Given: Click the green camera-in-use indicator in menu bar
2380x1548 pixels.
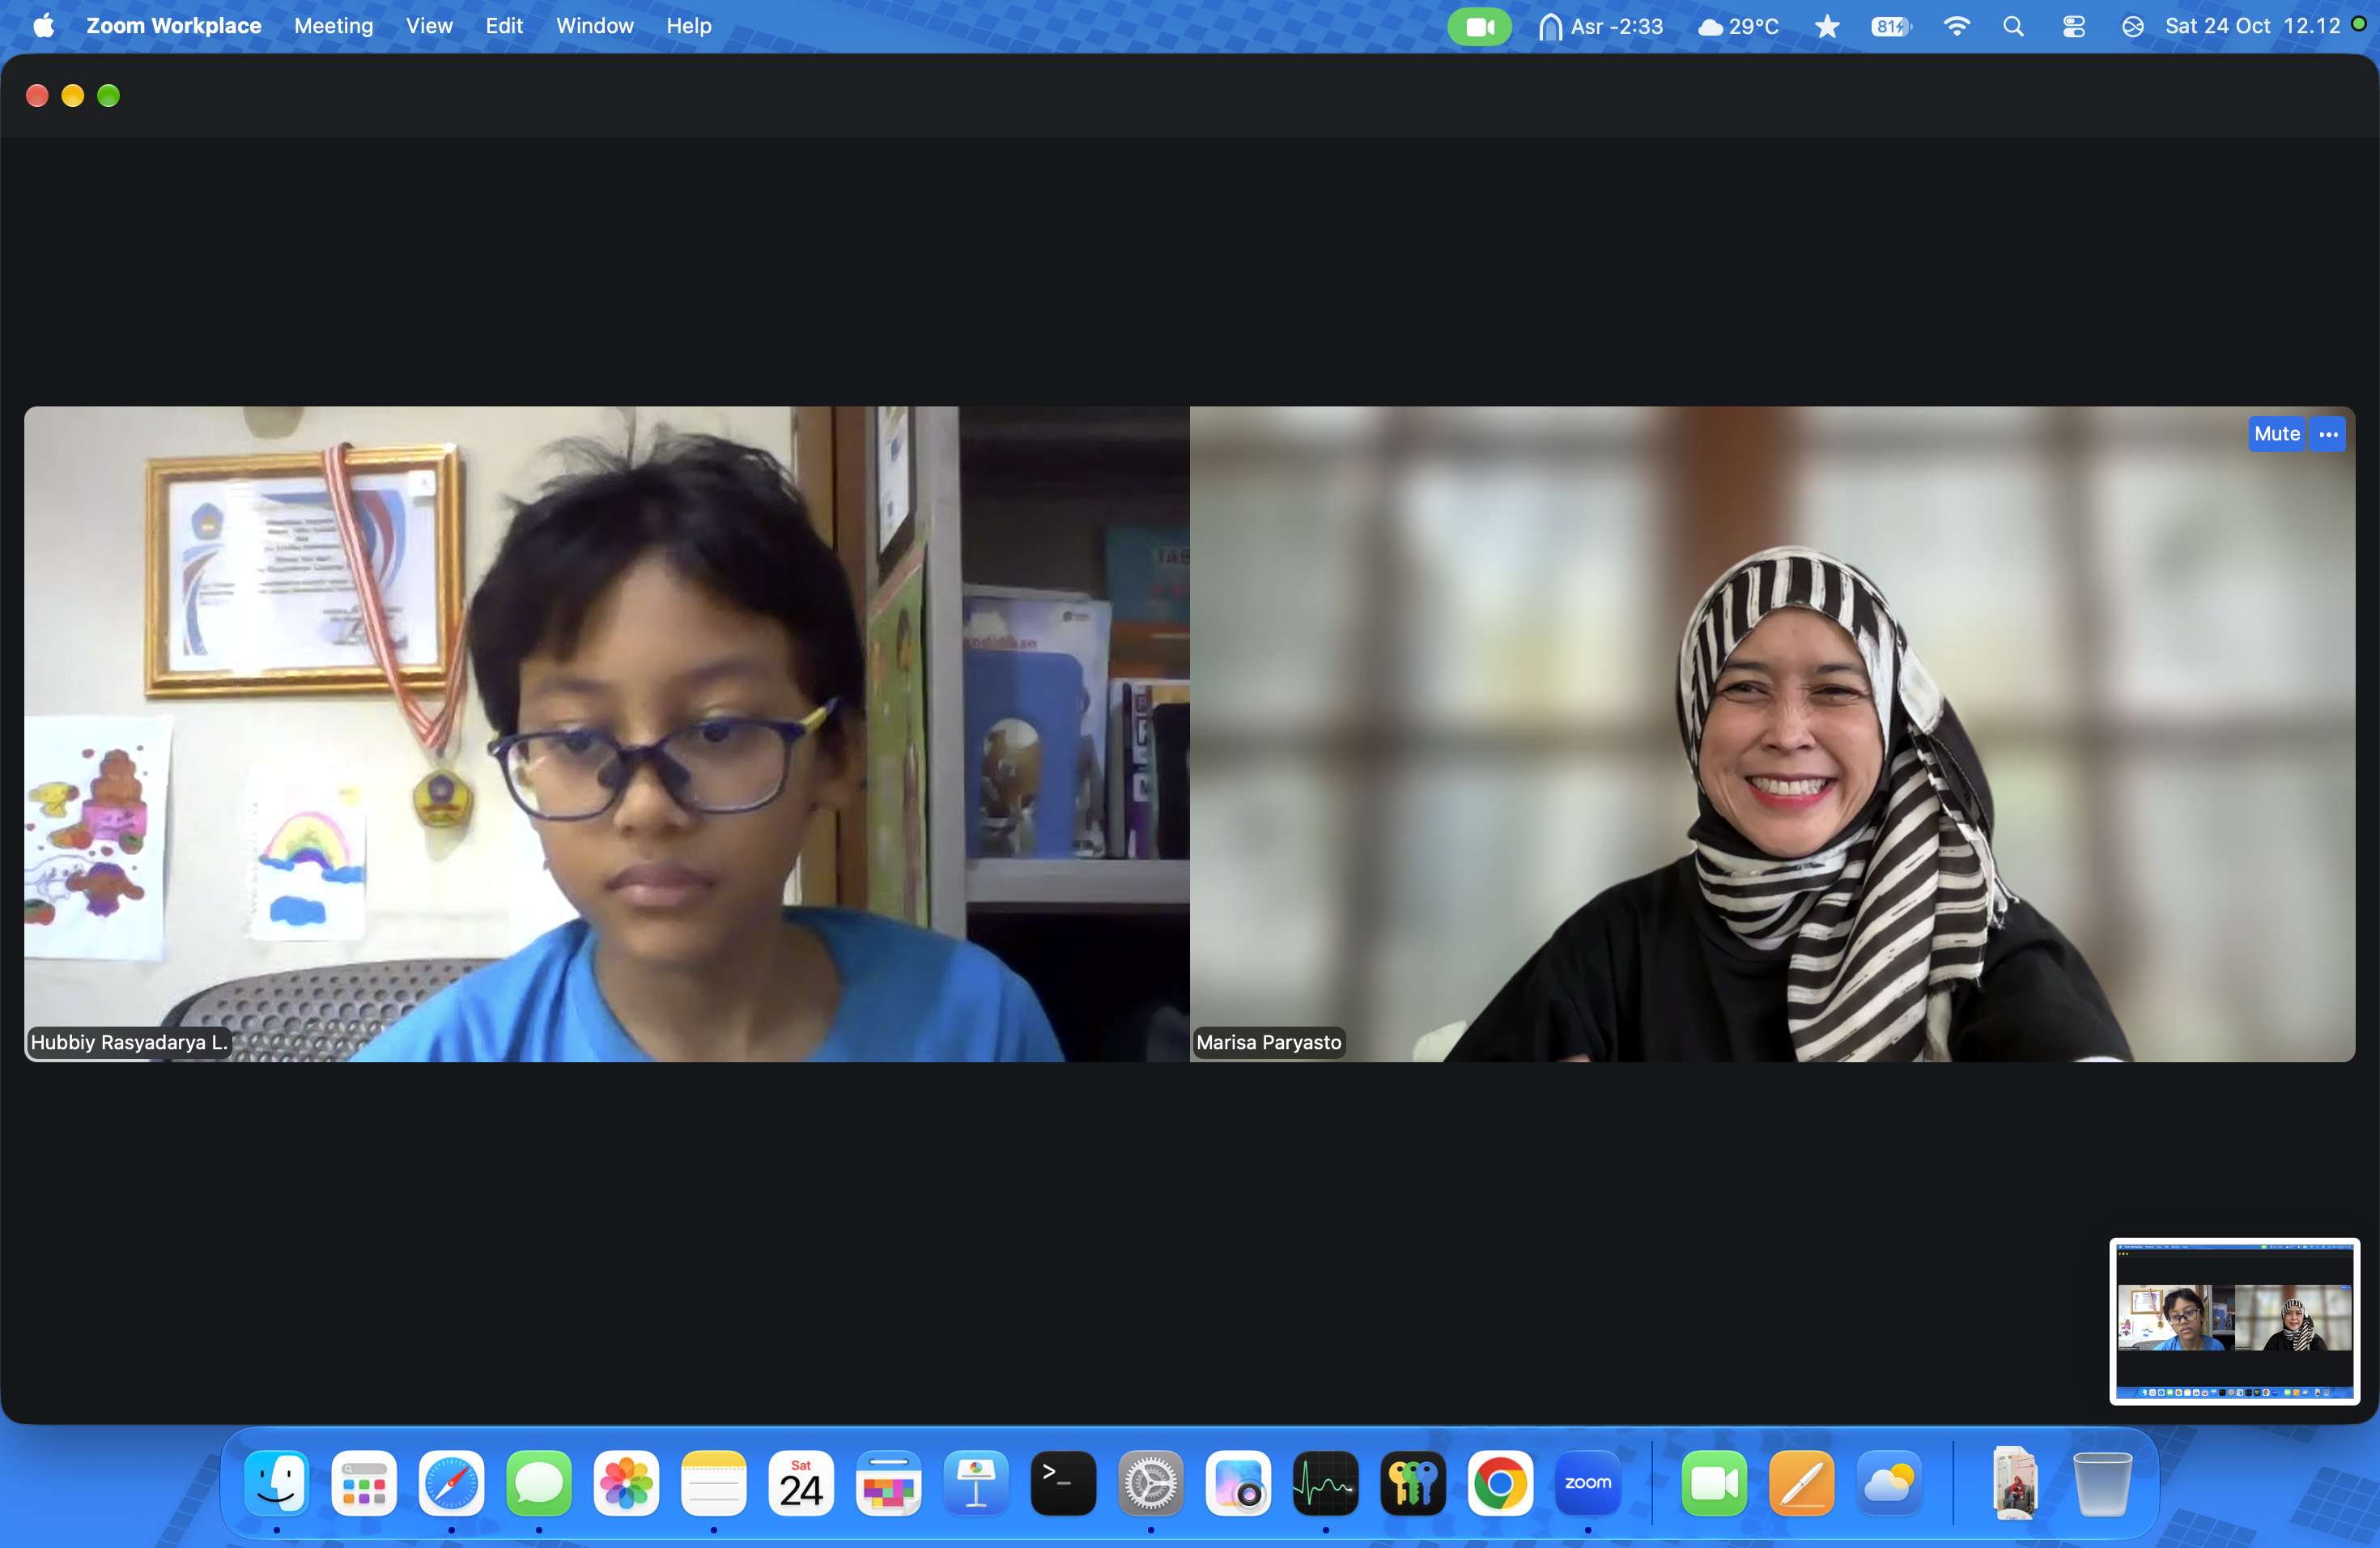Looking at the screenshot, I should (x=1479, y=27).
